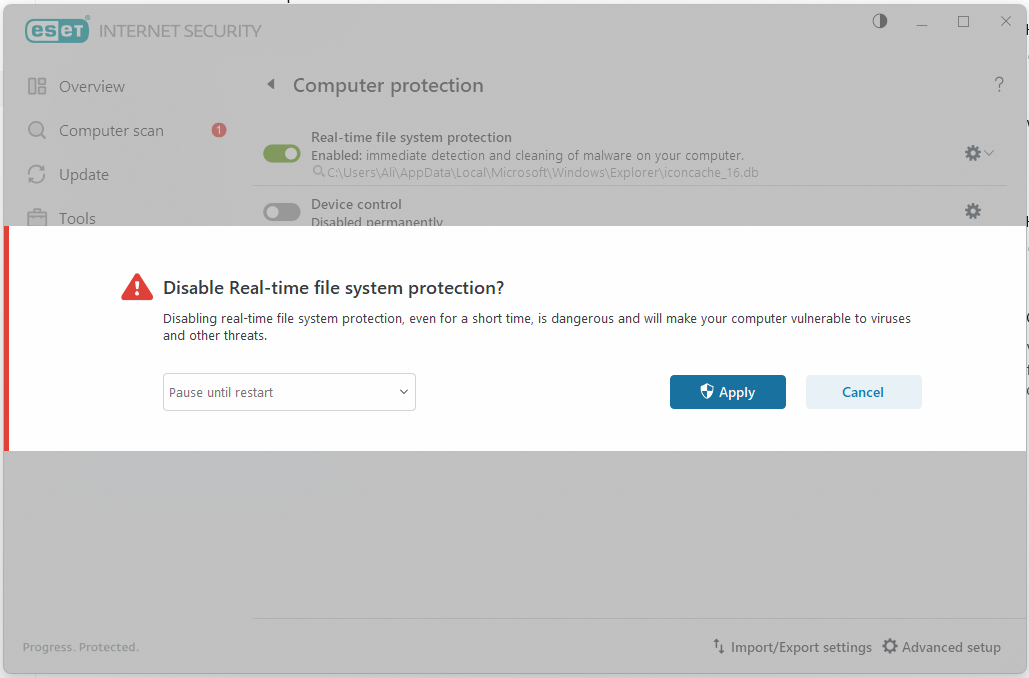Expand Real-time protection gear dropdown arrow
This screenshot has height=678, width=1029.
pyautogui.click(x=989, y=153)
